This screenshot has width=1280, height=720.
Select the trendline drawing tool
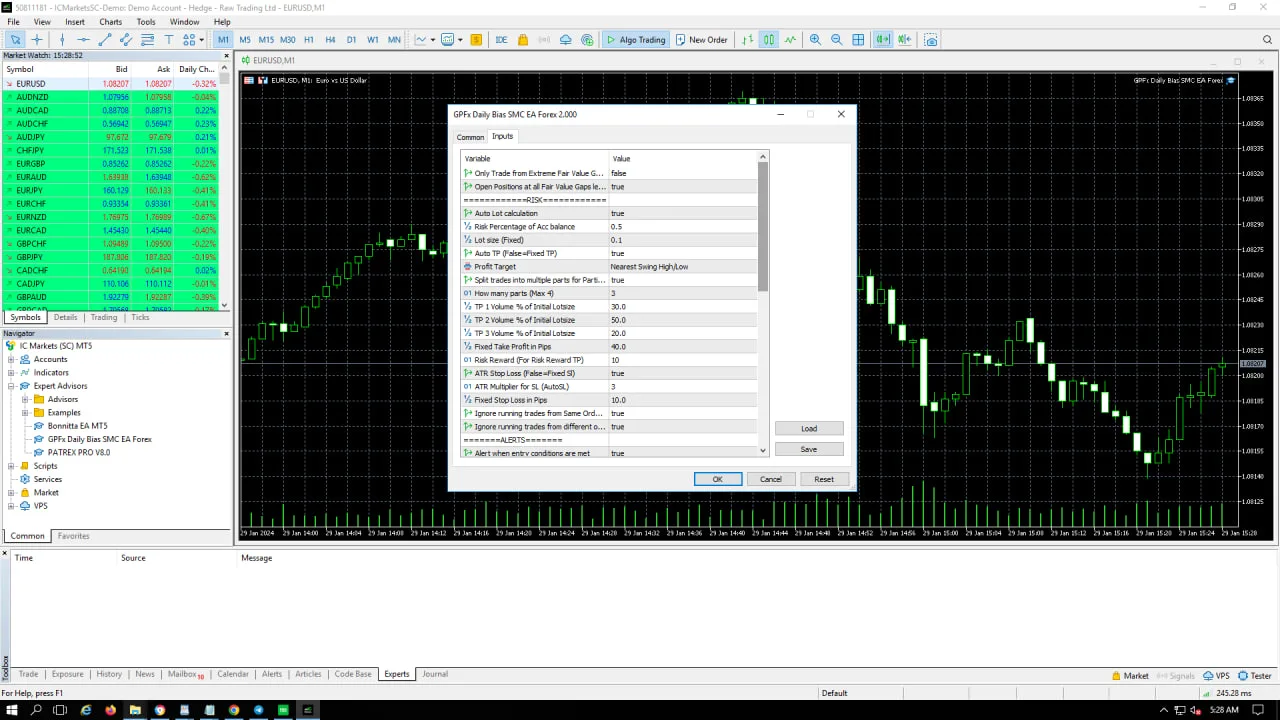pyautogui.click(x=104, y=40)
